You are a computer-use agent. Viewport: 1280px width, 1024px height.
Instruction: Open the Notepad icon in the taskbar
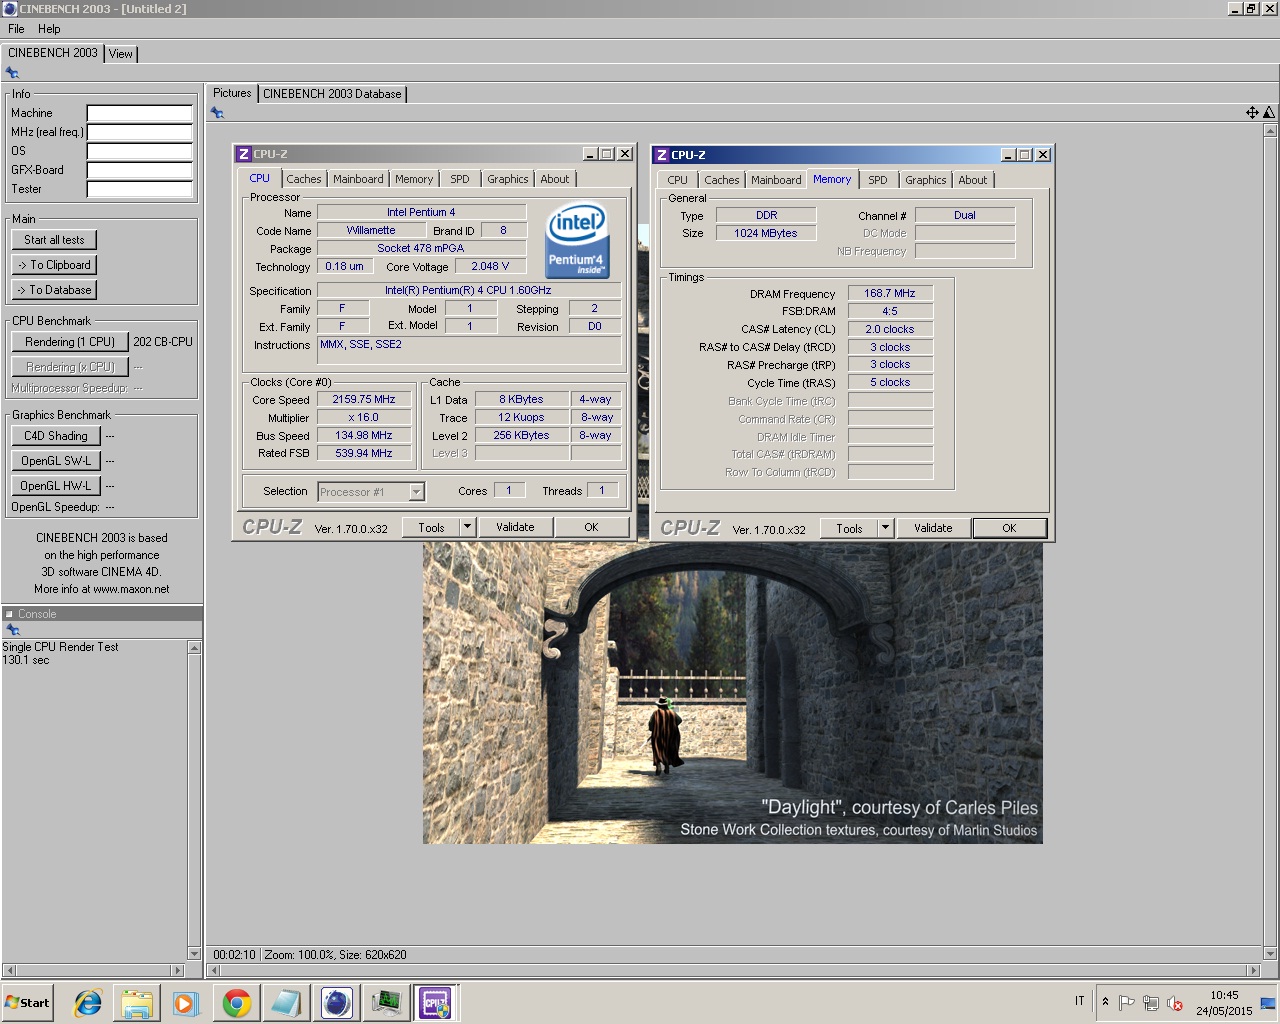[286, 1003]
